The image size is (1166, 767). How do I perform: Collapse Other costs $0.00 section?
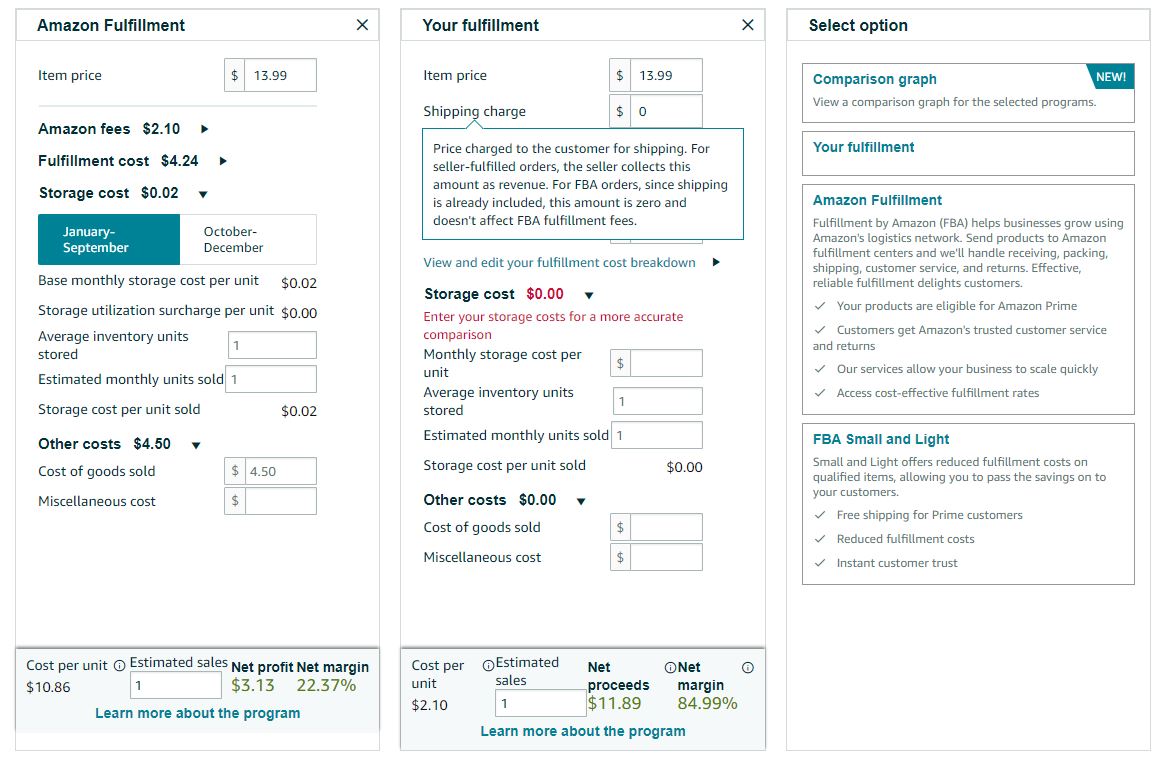point(581,501)
